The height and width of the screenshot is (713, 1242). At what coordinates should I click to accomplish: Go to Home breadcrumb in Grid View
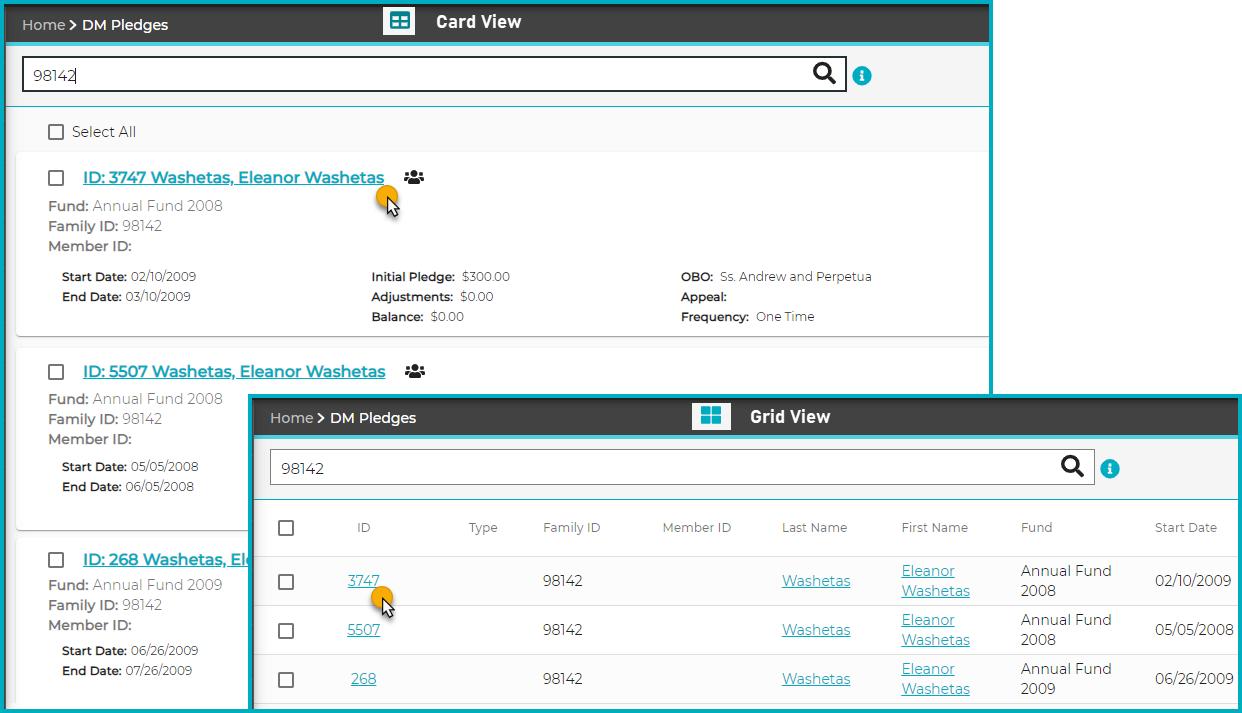[291, 418]
